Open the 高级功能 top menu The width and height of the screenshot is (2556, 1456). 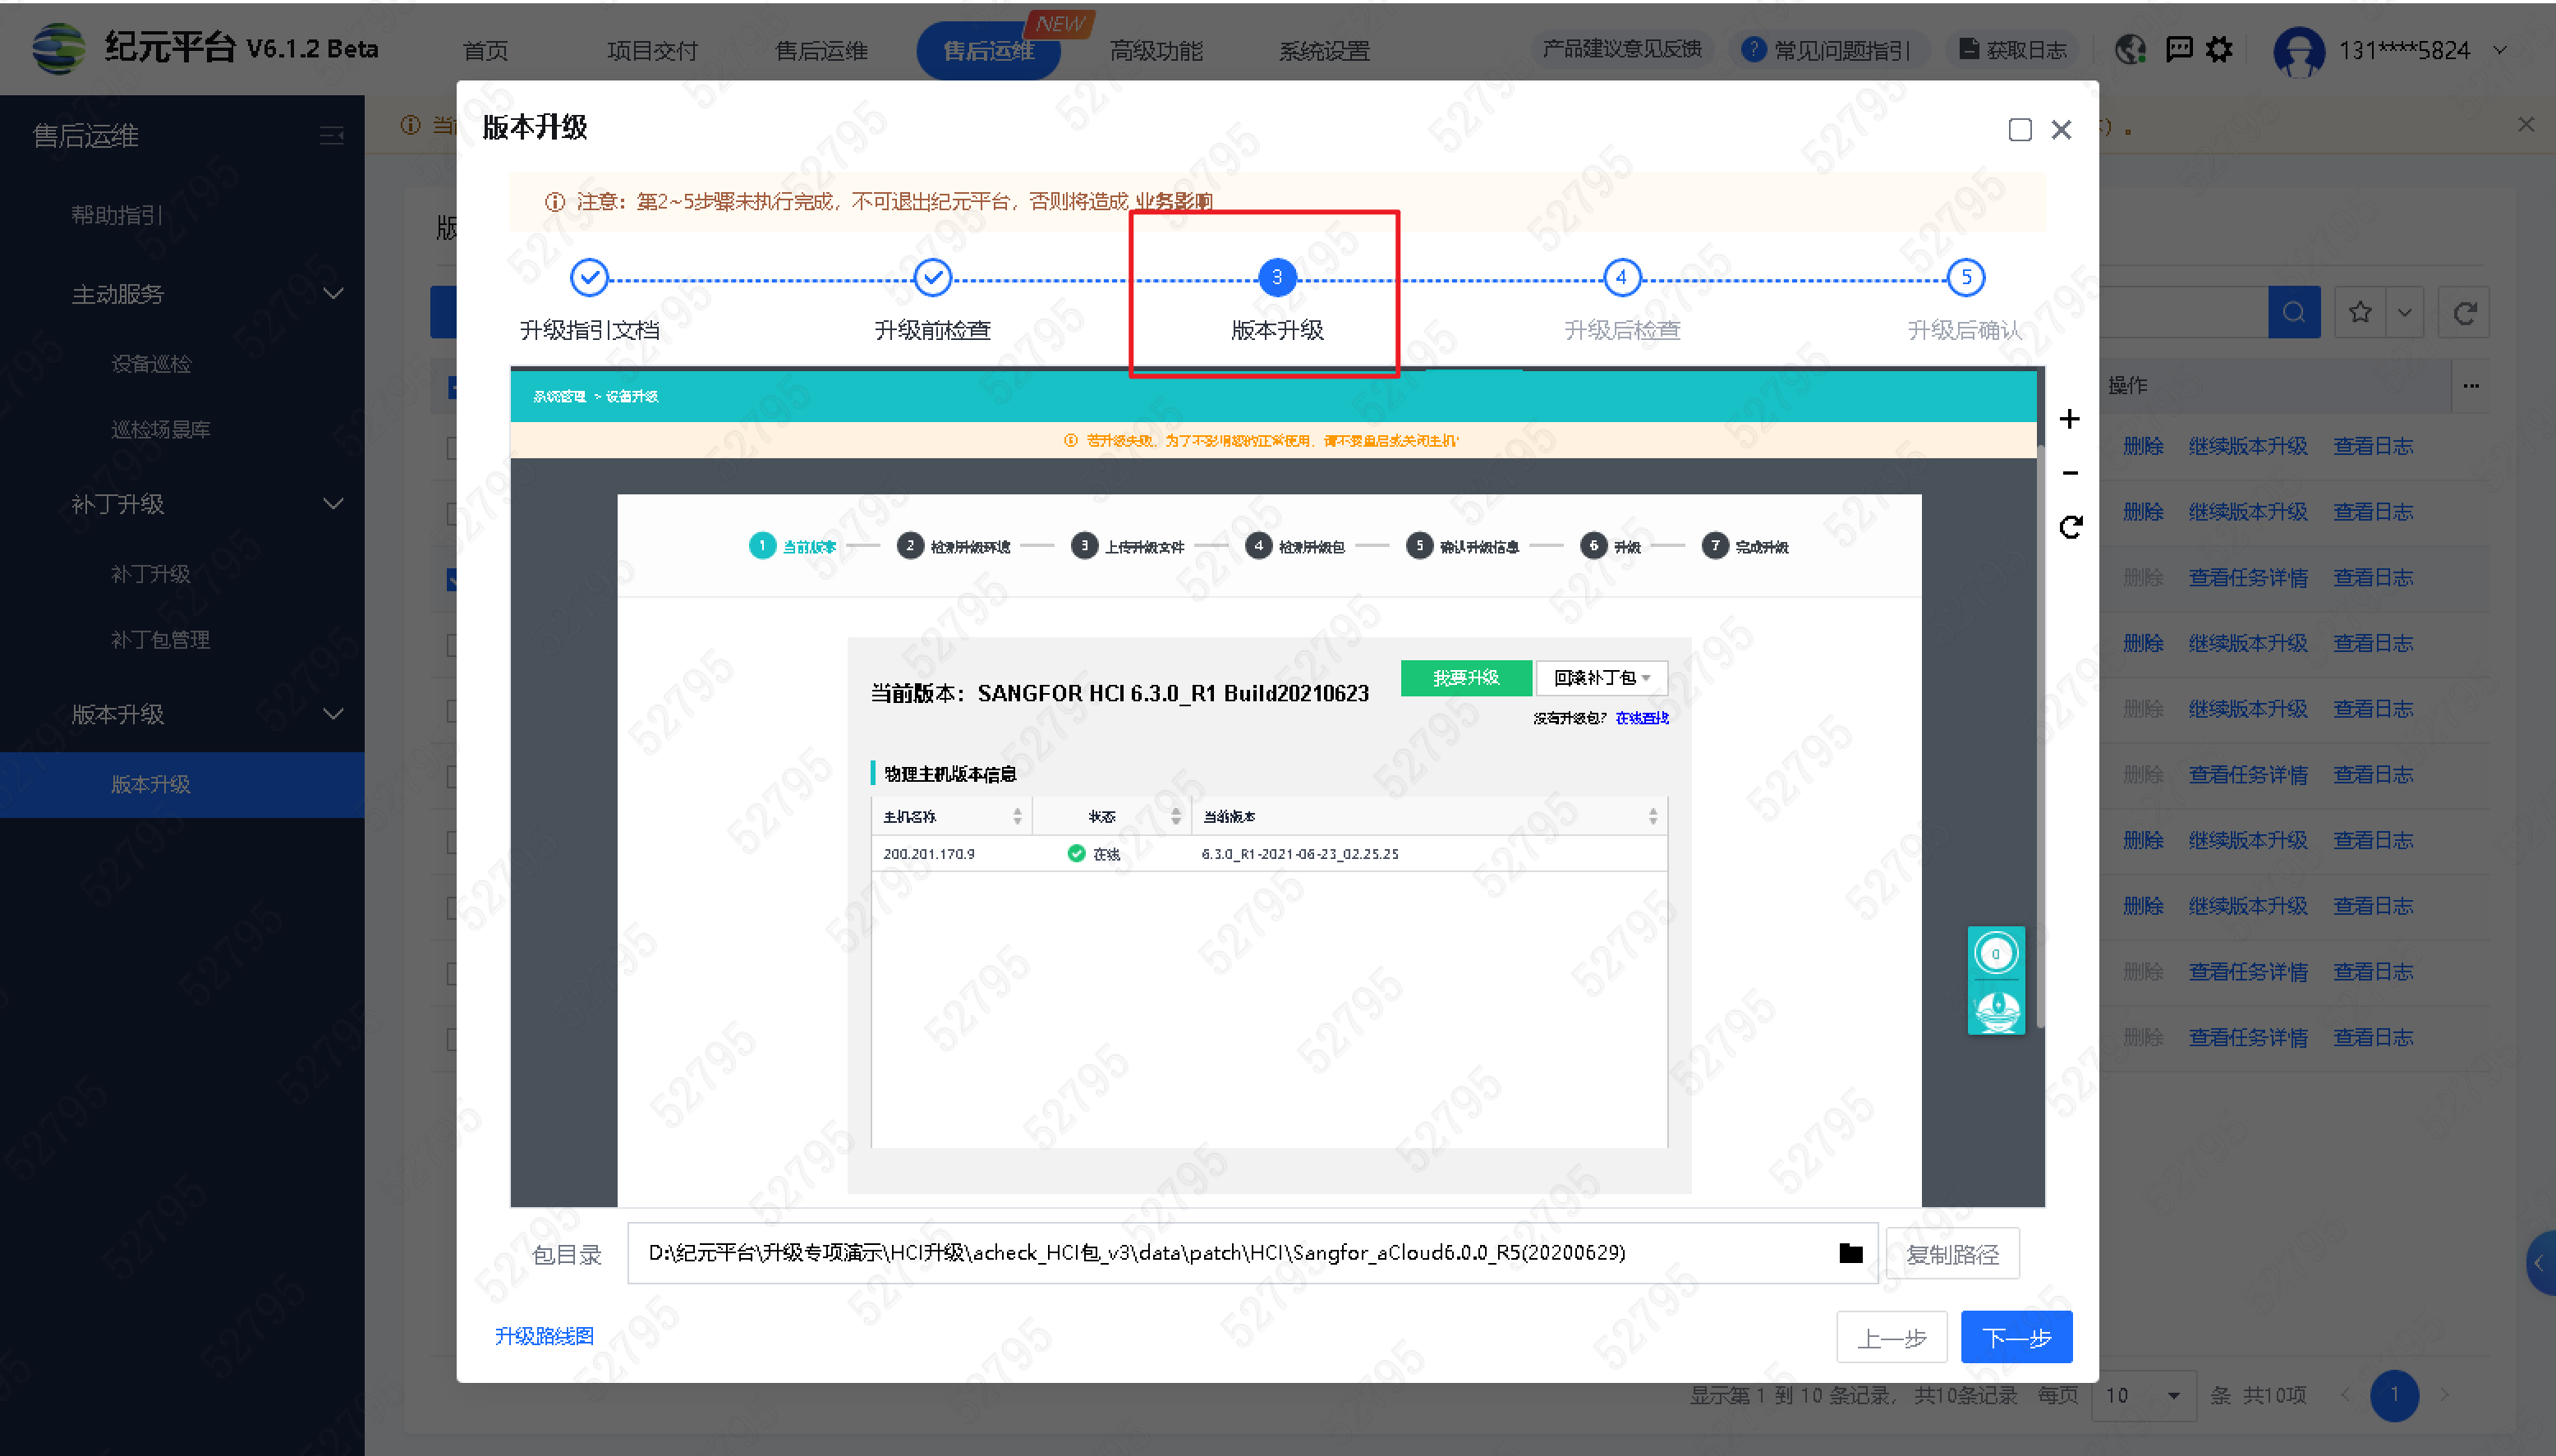tap(1156, 51)
